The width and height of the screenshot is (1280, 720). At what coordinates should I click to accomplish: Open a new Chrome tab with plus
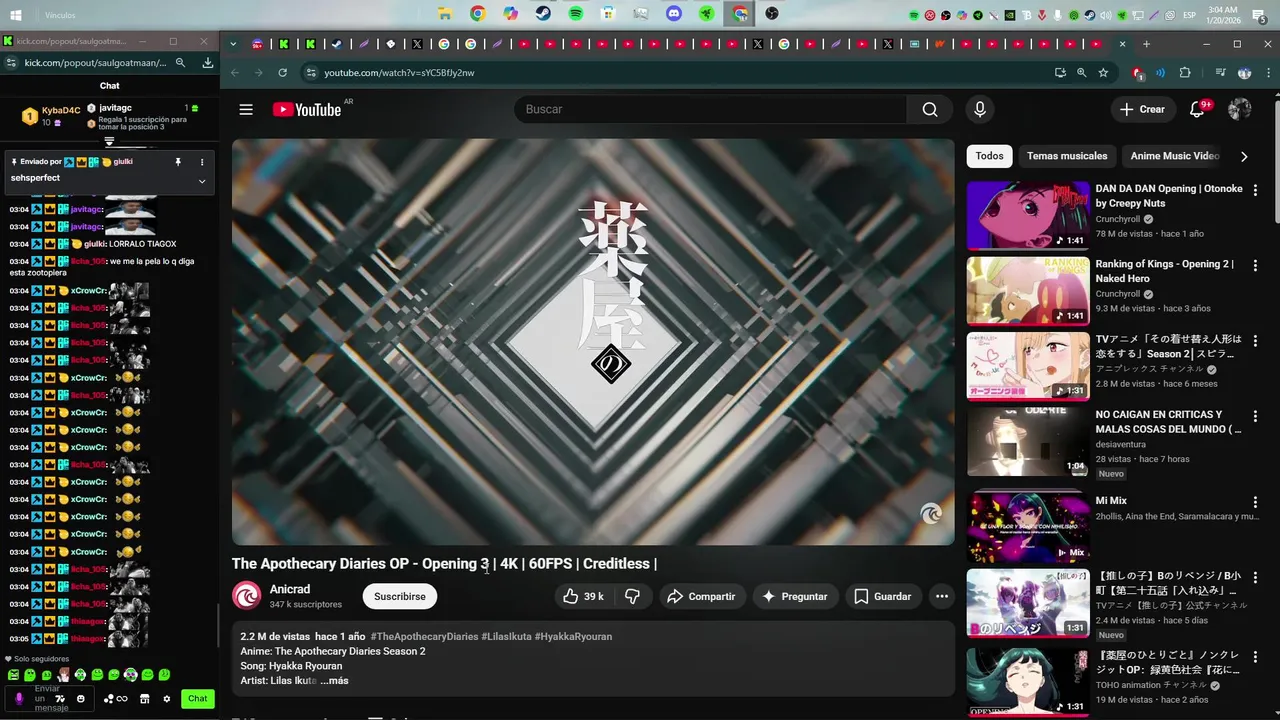pos(1146,44)
